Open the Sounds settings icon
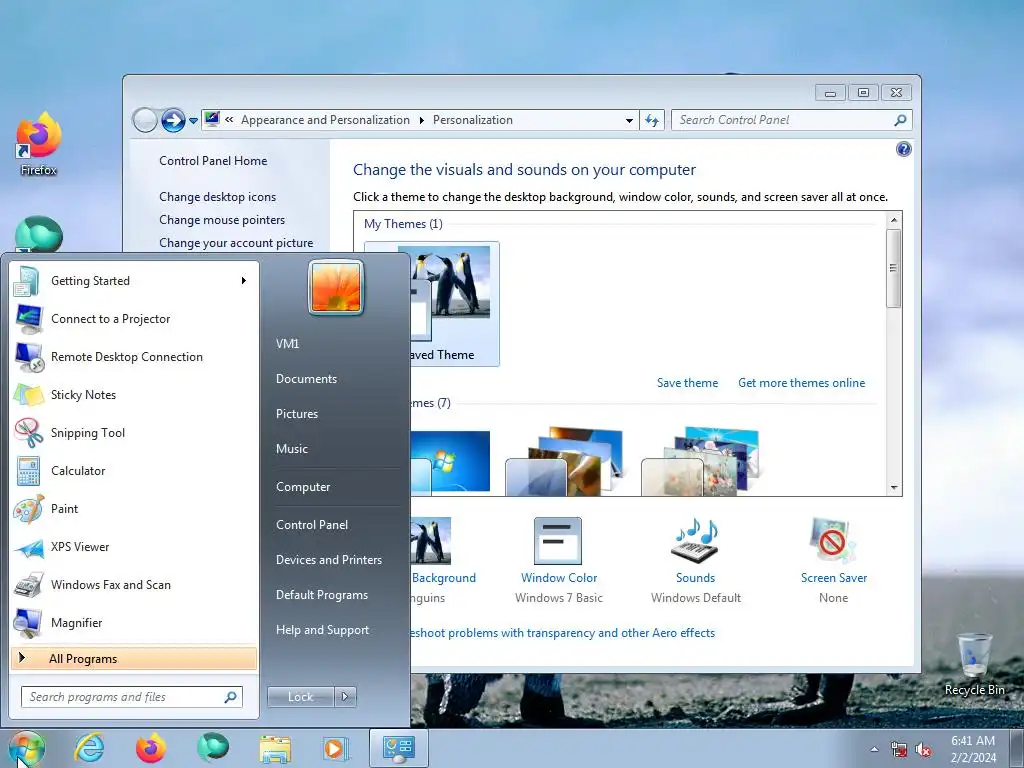 tap(696, 541)
